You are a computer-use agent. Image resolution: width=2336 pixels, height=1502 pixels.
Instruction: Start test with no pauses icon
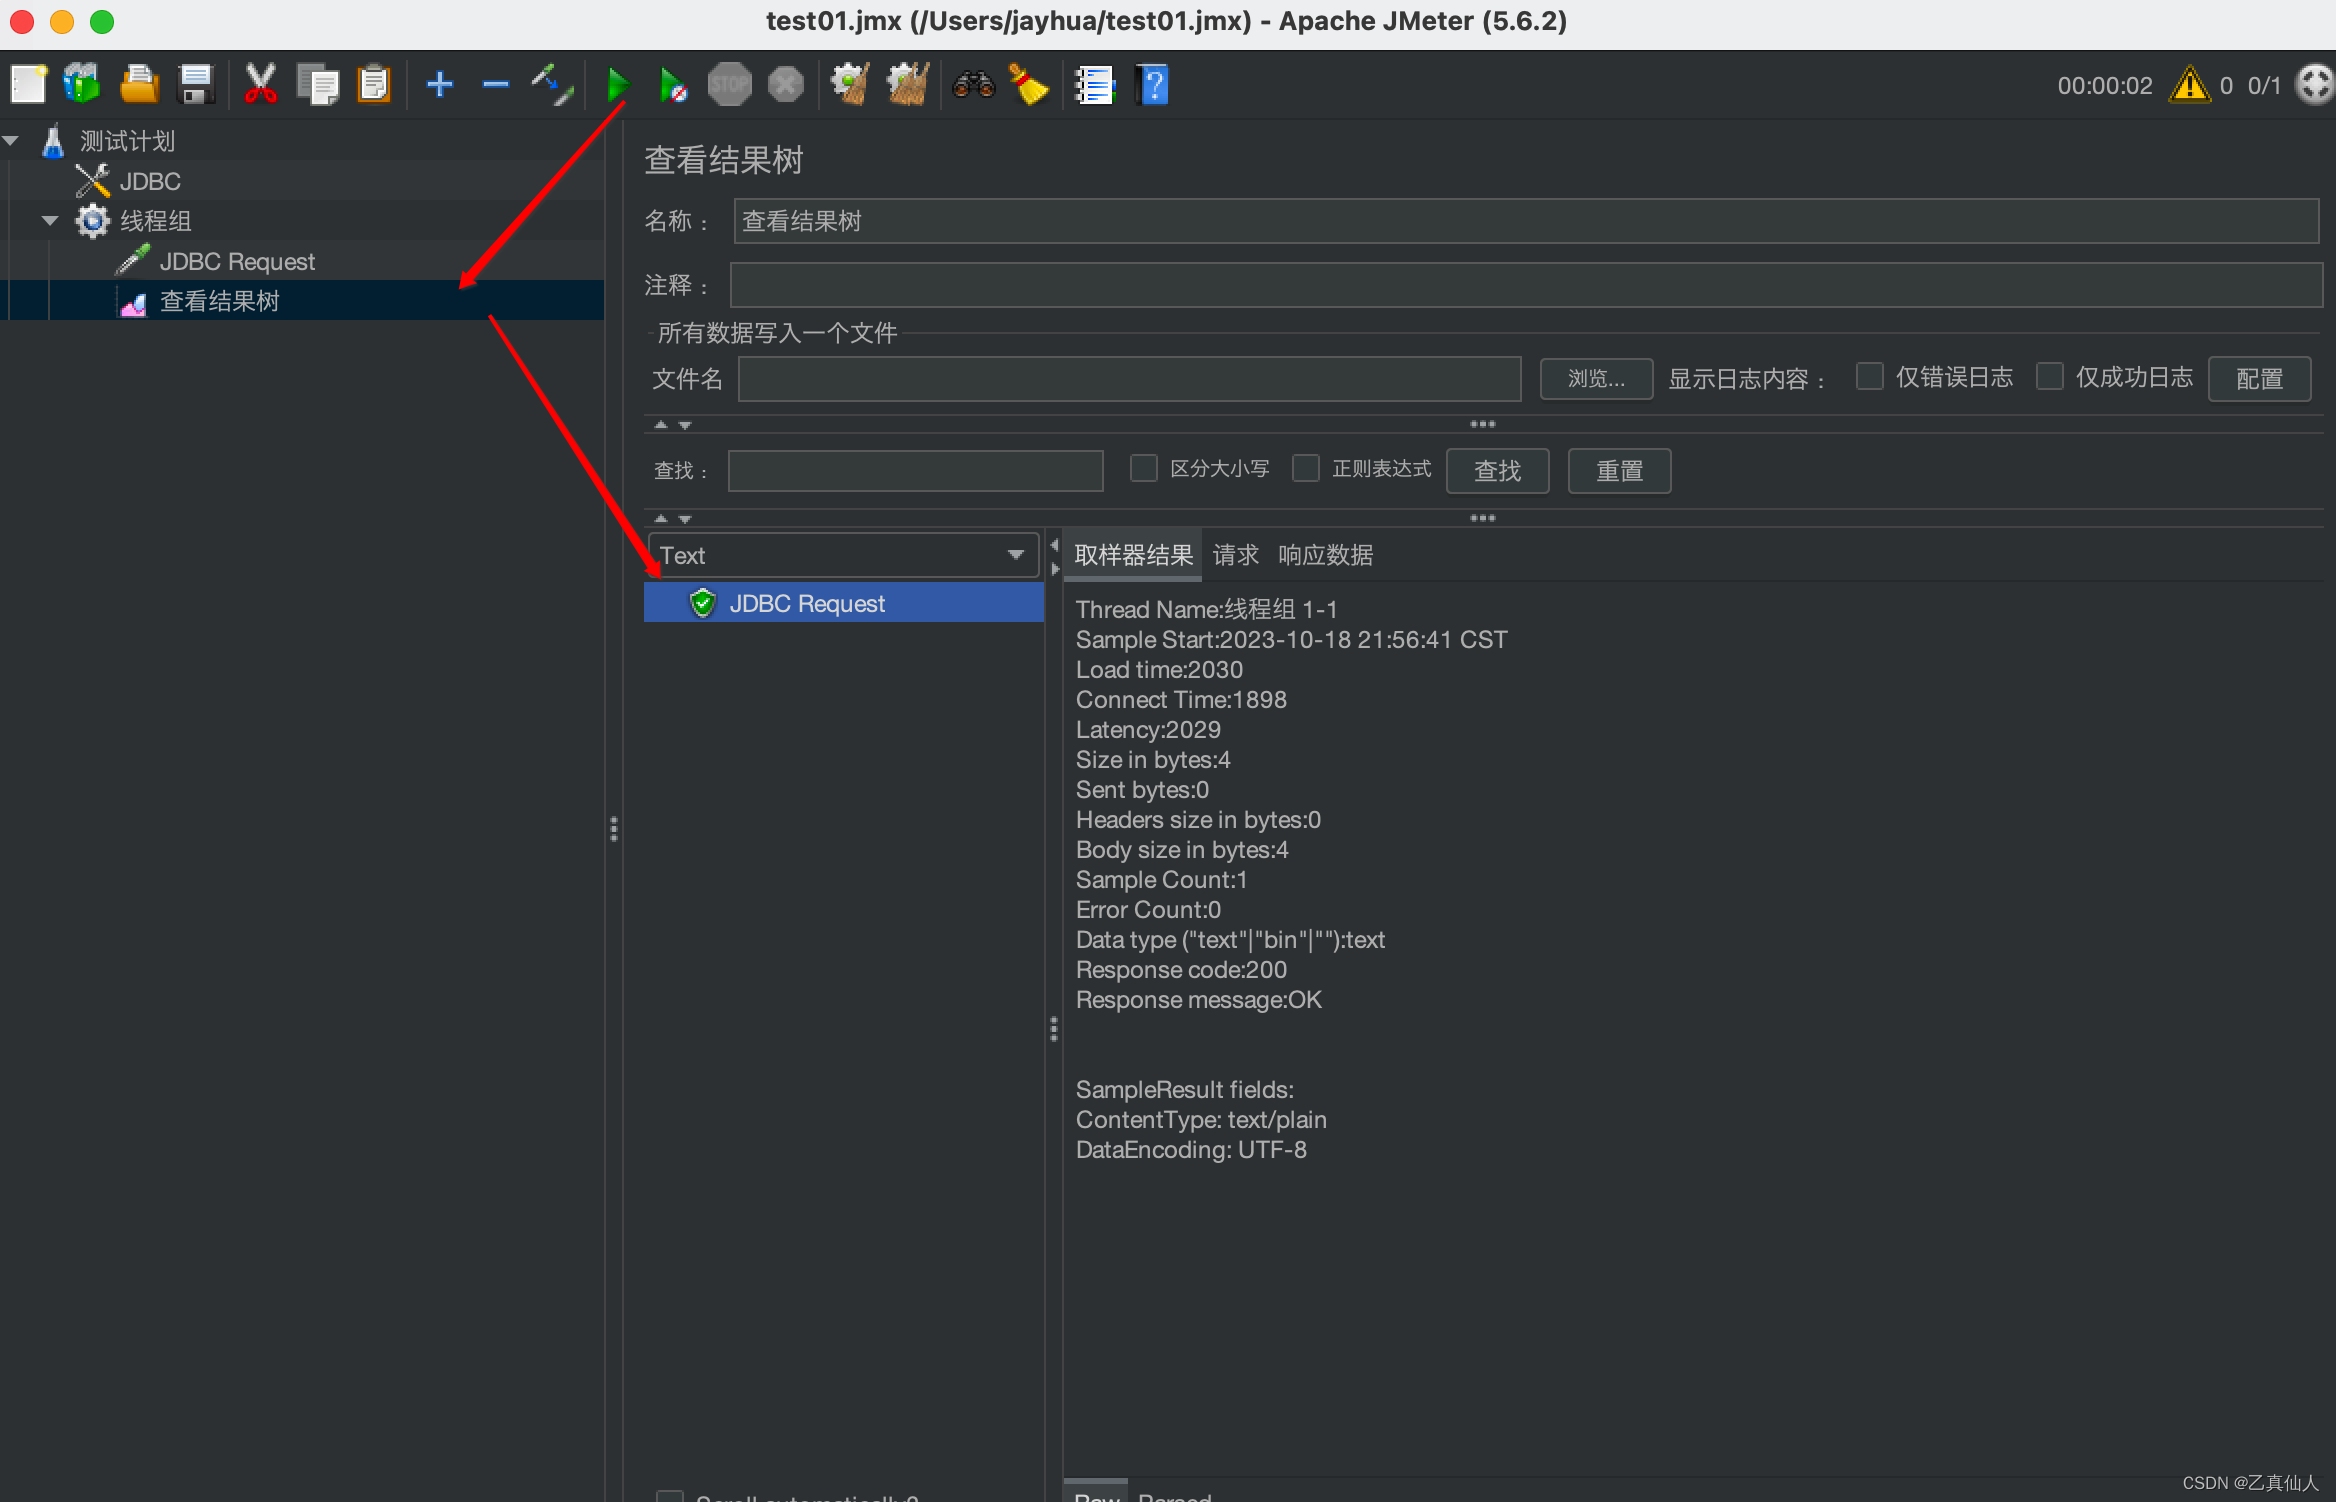coord(673,85)
